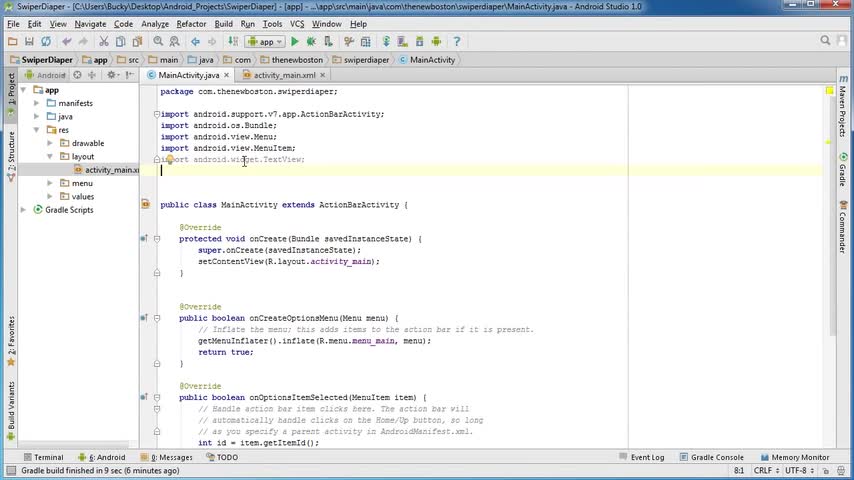This screenshot has width=854, height=480.
Task: Expand the java folder in project tree
Action: (x=36, y=117)
